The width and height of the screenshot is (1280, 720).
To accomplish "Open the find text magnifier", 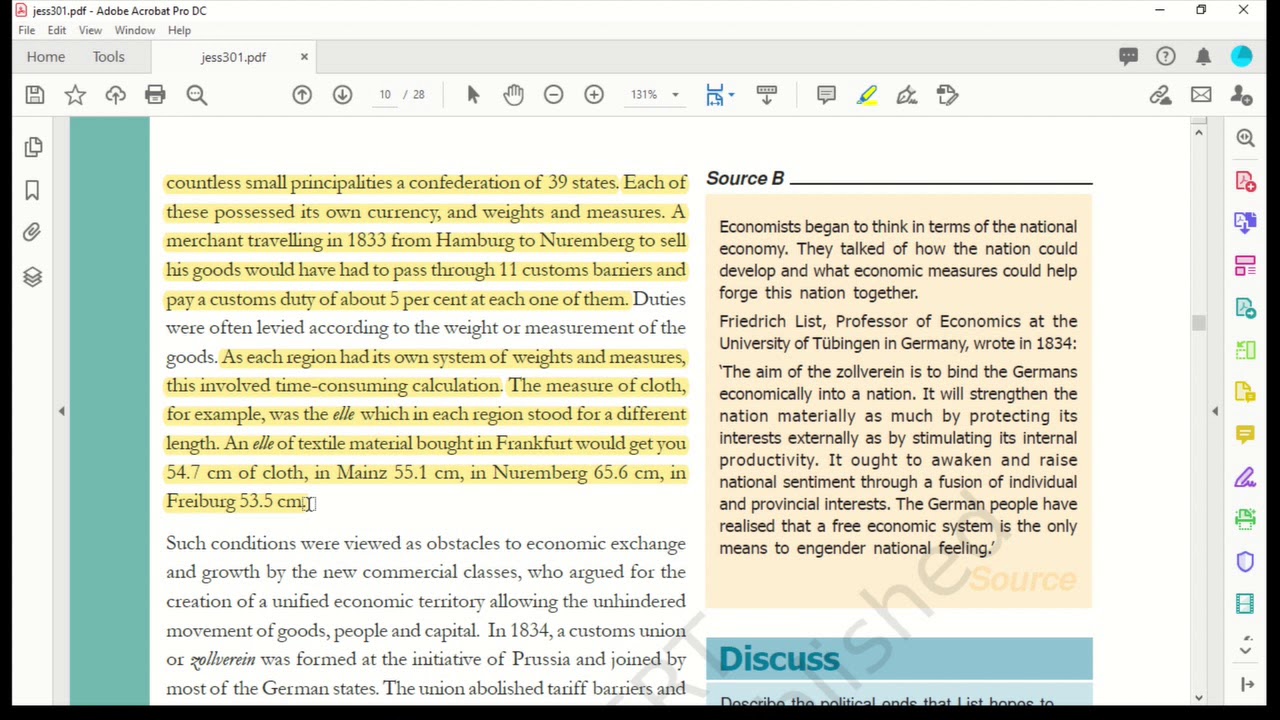I will pyautogui.click(x=196, y=95).
